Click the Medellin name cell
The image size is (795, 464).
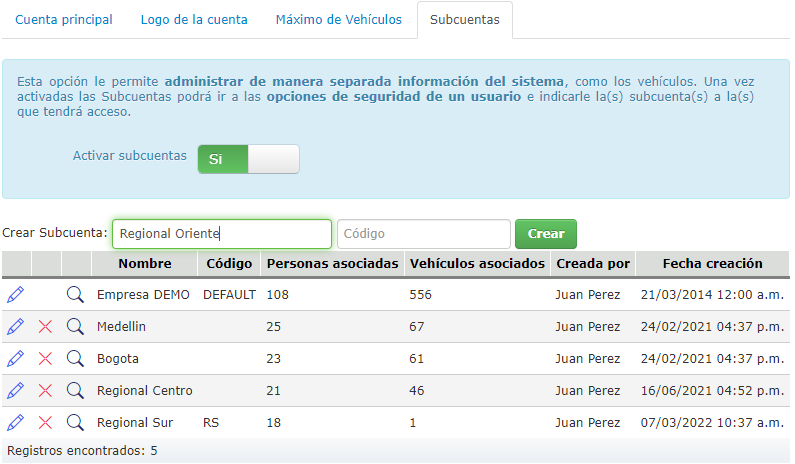tap(121, 327)
